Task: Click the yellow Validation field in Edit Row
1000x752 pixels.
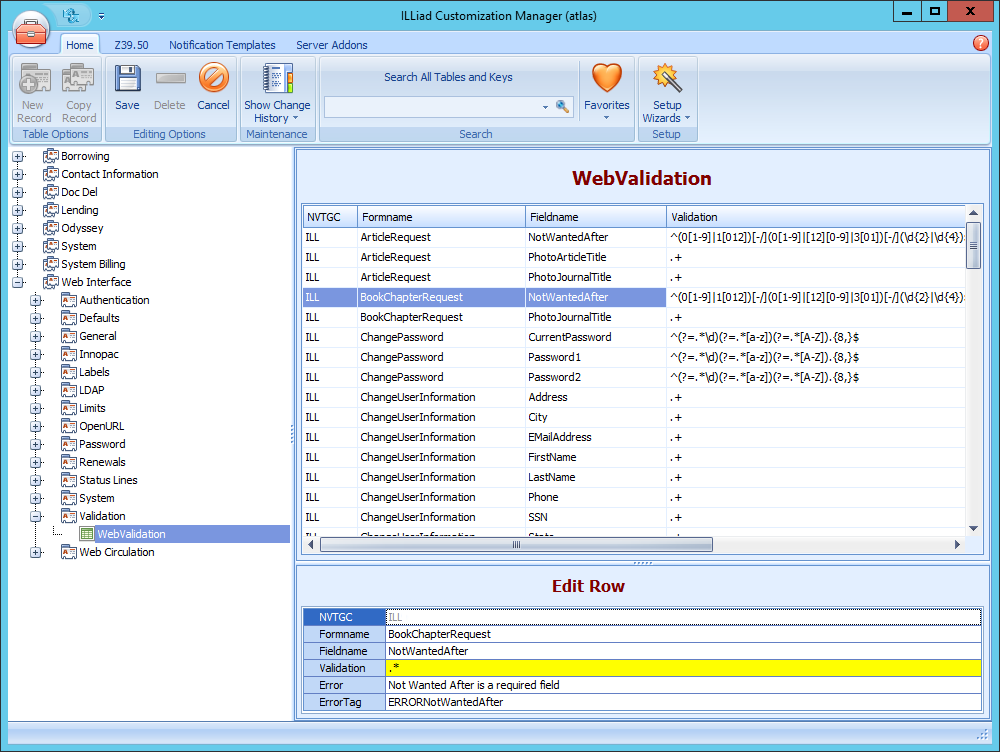Action: tap(683, 668)
